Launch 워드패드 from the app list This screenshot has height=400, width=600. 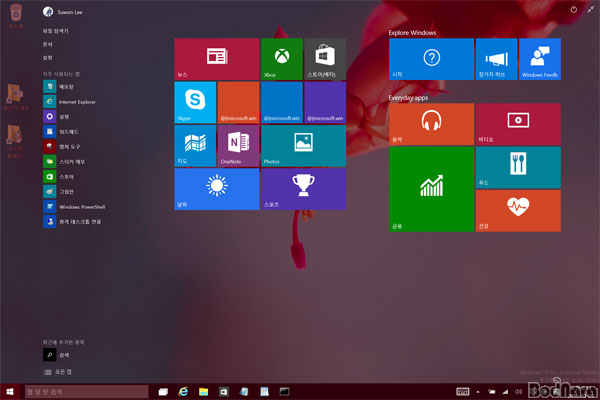tap(60, 132)
